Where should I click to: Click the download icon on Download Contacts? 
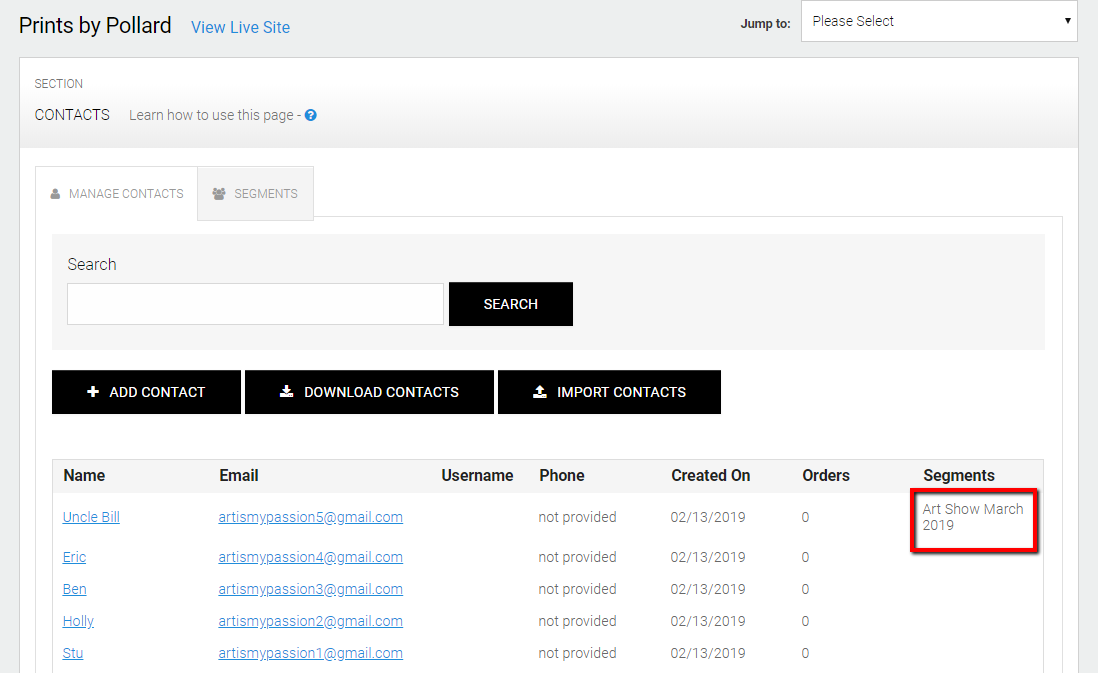click(286, 392)
